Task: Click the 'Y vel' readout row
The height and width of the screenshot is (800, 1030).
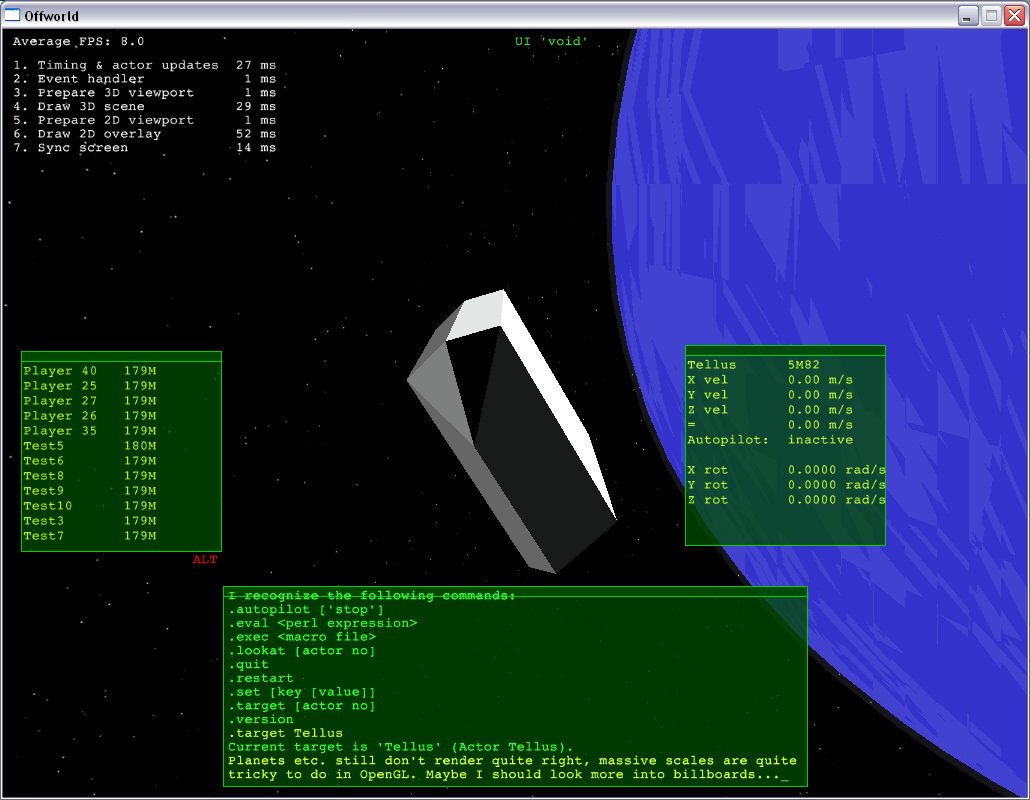Action: [771, 395]
